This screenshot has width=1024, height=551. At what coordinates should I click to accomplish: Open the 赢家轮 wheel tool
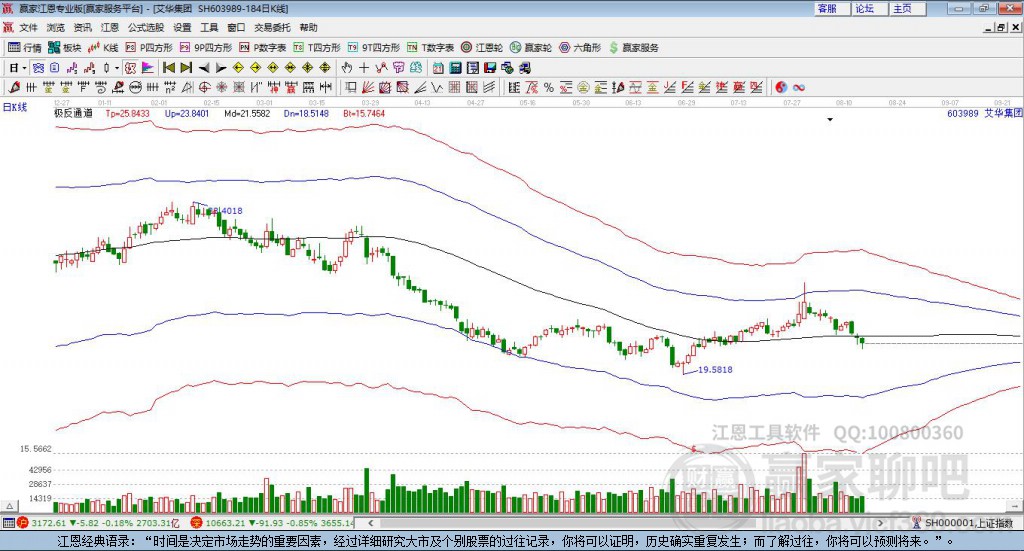pos(531,48)
